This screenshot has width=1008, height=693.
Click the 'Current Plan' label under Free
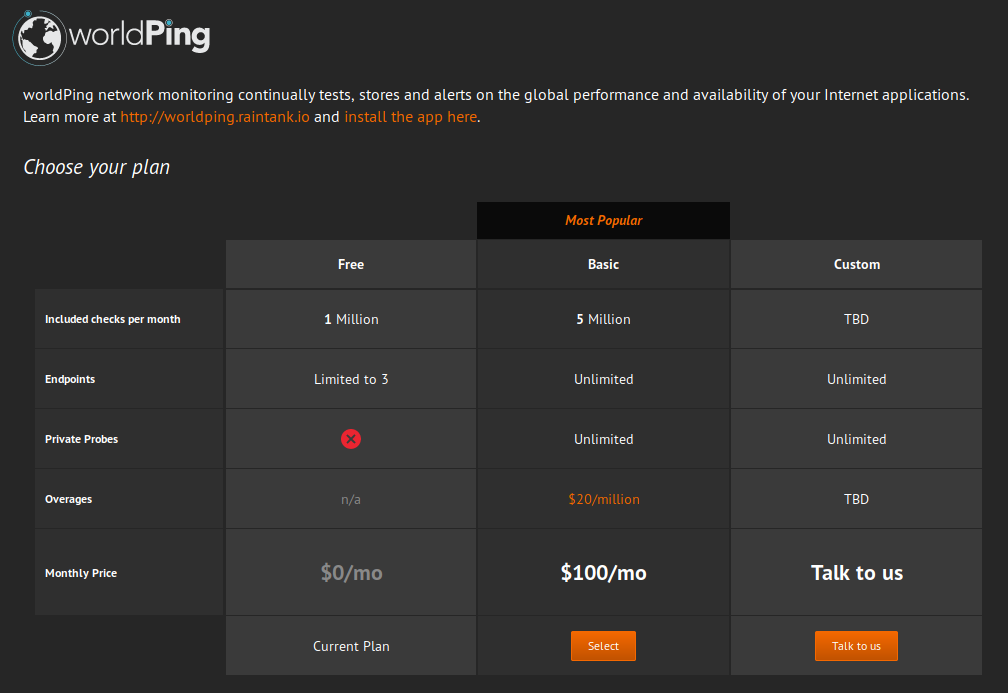click(351, 646)
